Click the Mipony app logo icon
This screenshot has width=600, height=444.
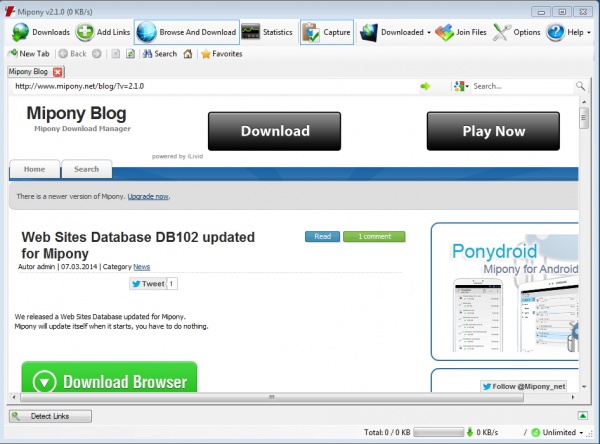pos(10,11)
